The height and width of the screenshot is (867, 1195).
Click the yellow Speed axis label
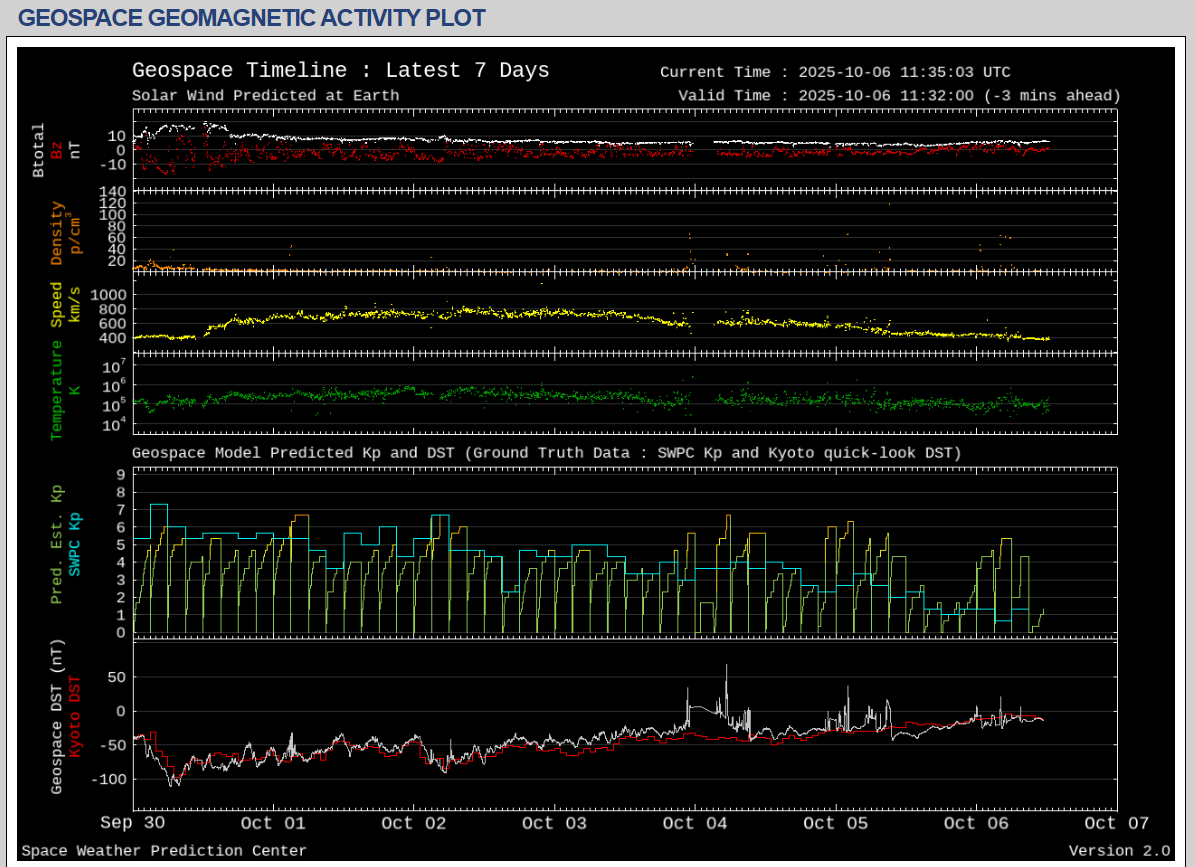pos(57,305)
